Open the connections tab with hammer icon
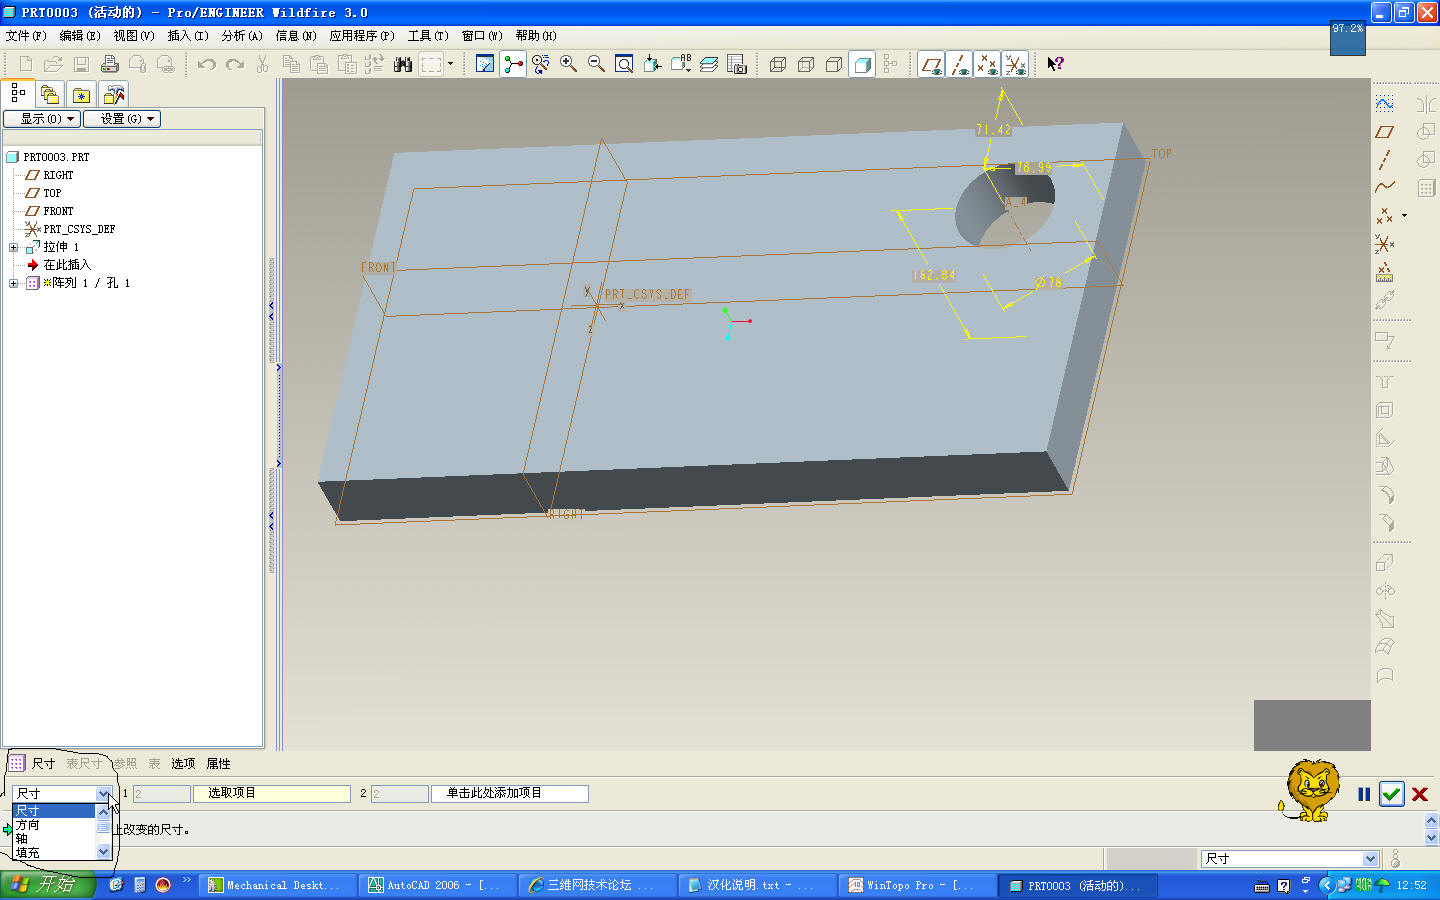 (x=114, y=95)
